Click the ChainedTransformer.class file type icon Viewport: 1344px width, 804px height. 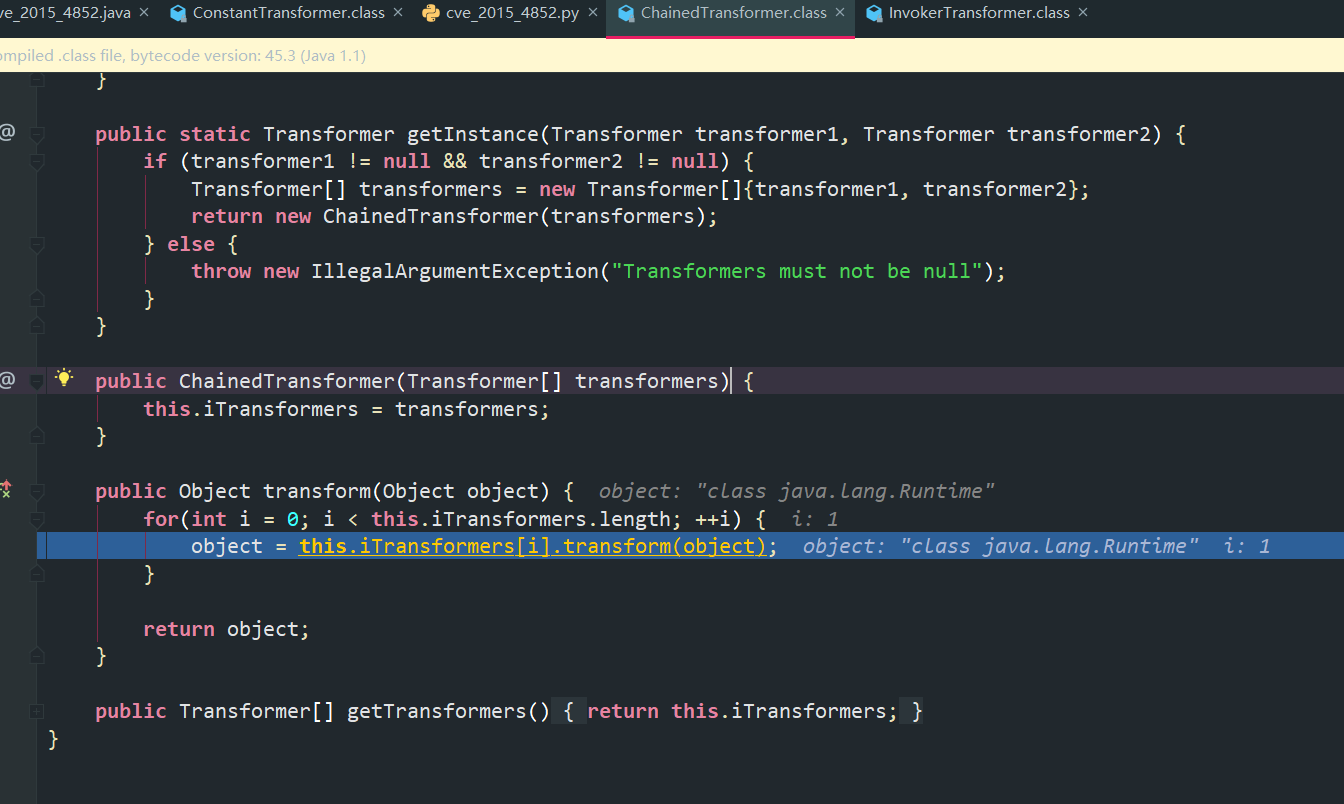627,13
